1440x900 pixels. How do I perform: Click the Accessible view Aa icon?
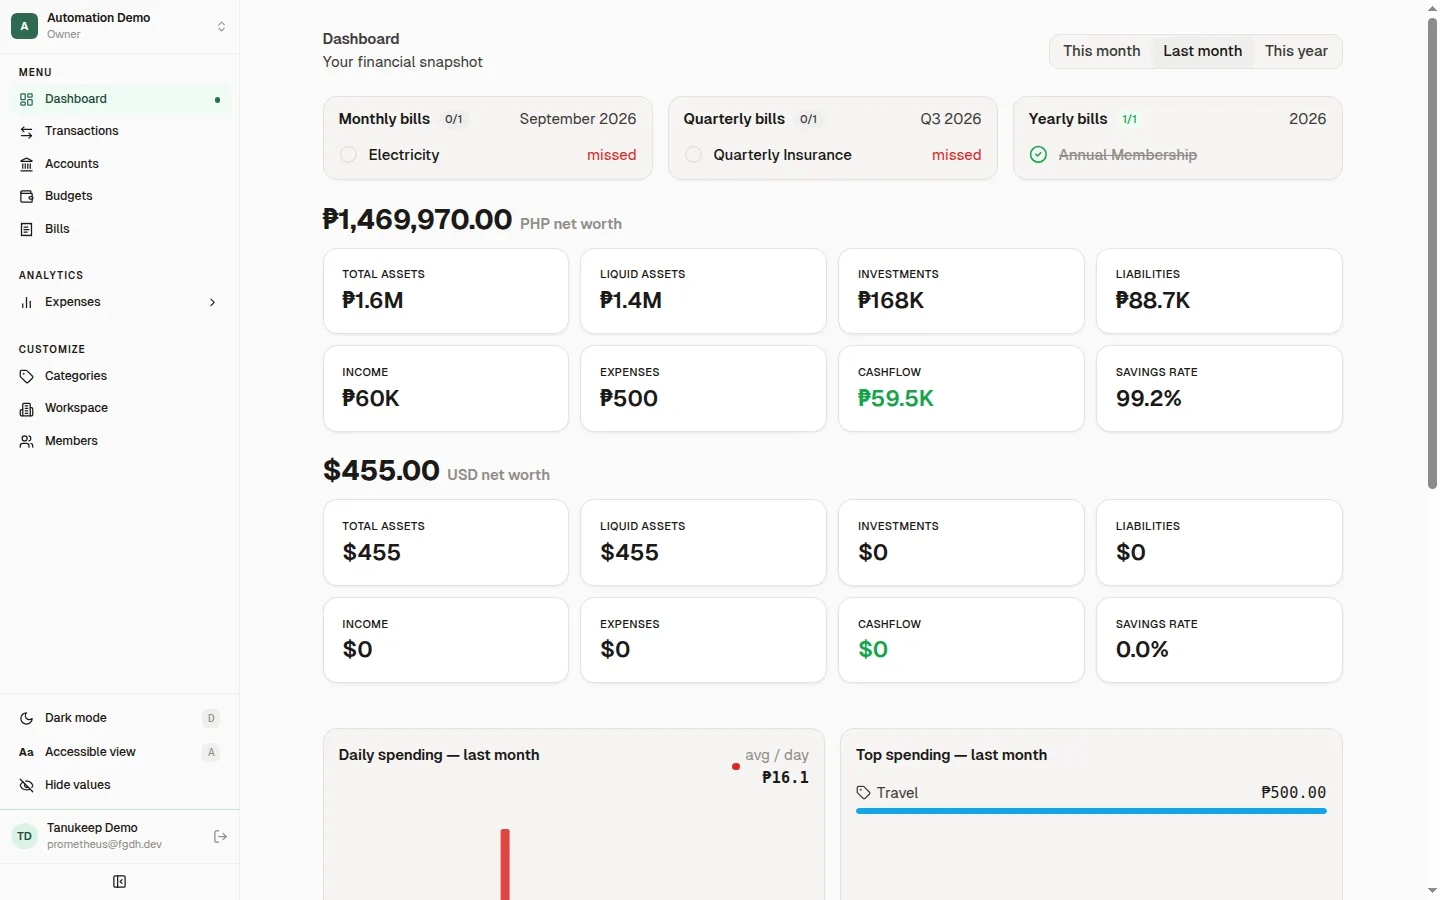[27, 752]
